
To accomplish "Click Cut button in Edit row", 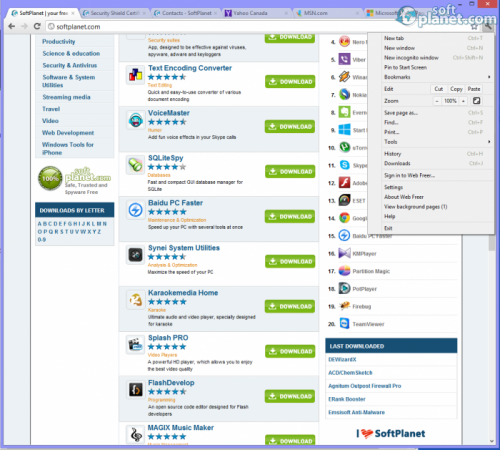I will click(439, 89).
